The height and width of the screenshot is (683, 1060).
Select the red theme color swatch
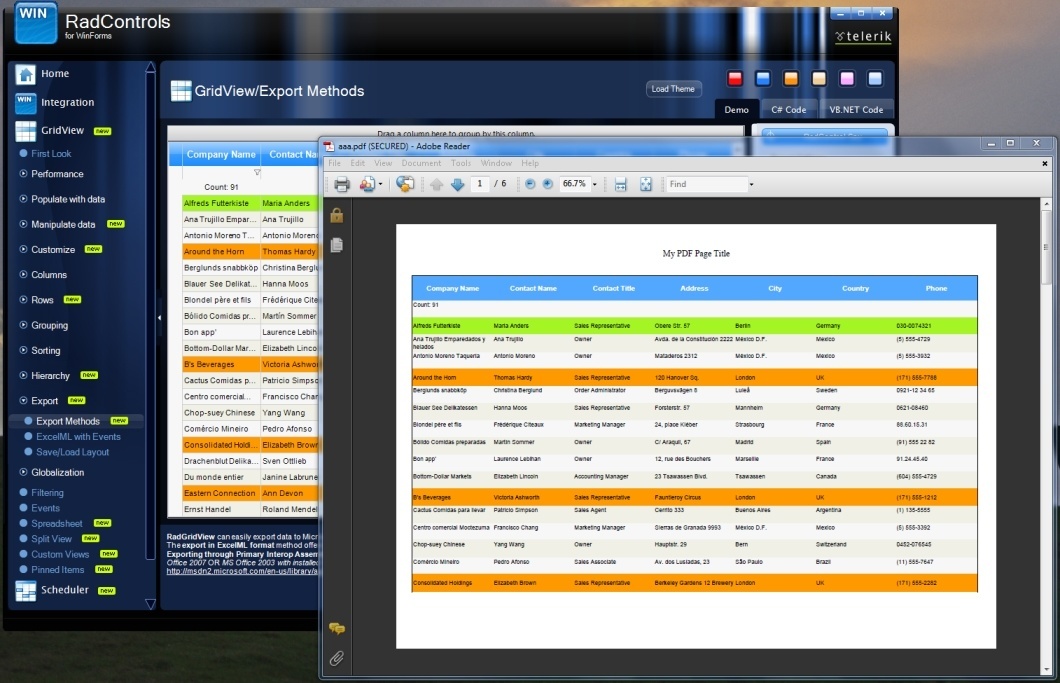point(733,76)
